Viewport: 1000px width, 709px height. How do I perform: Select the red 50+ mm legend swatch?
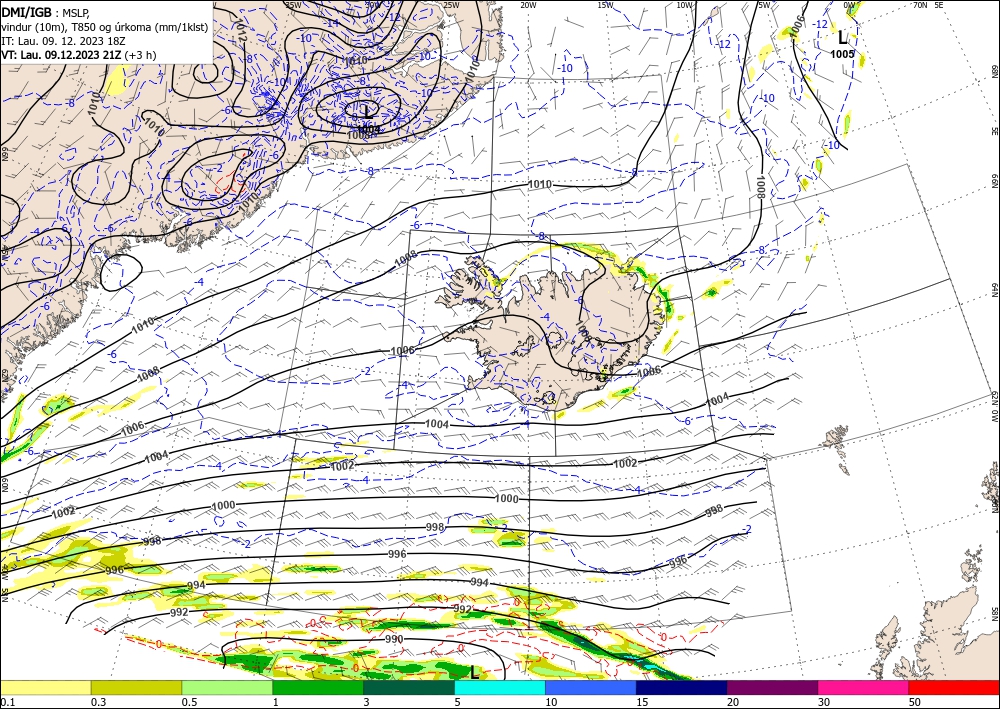tap(954, 687)
